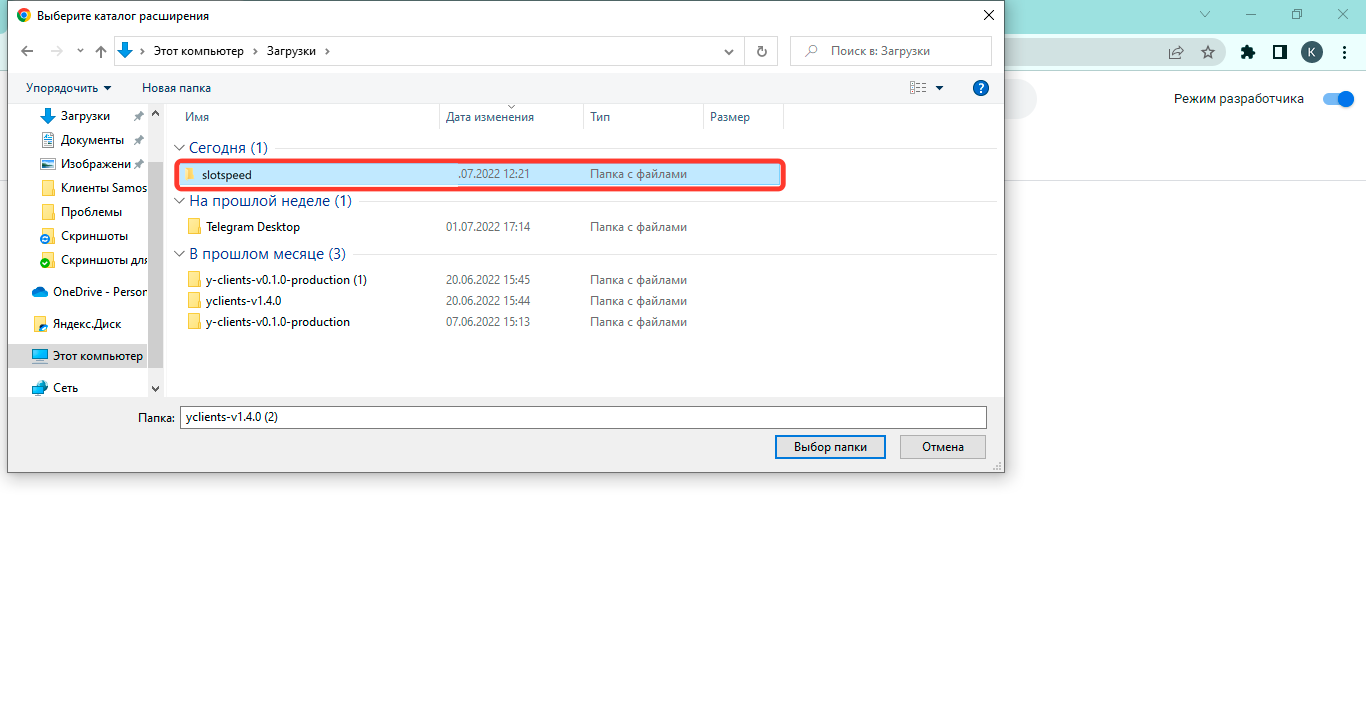Screen dimensions: 1366x722
Task: Click the Chrome share page icon
Action: 1176,52
